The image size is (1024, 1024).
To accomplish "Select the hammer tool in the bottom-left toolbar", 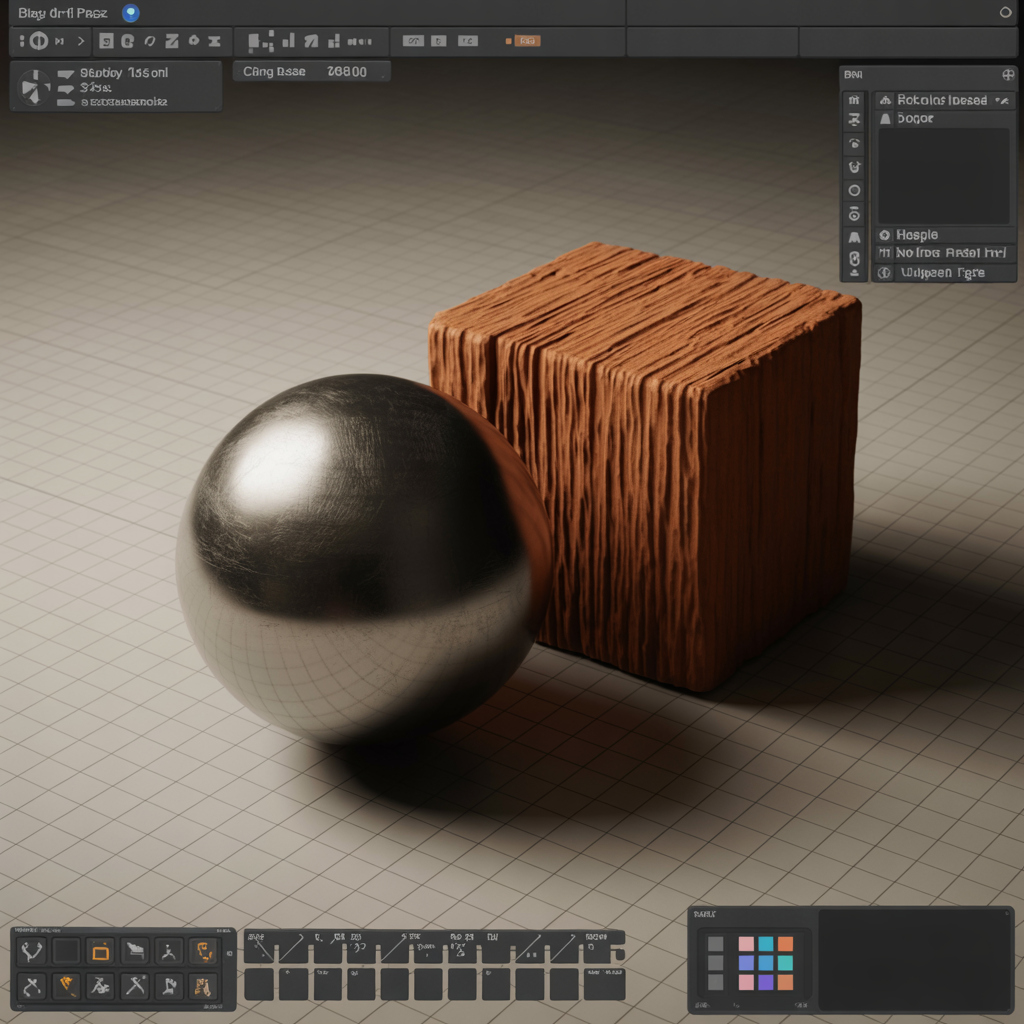I will 136,985.
